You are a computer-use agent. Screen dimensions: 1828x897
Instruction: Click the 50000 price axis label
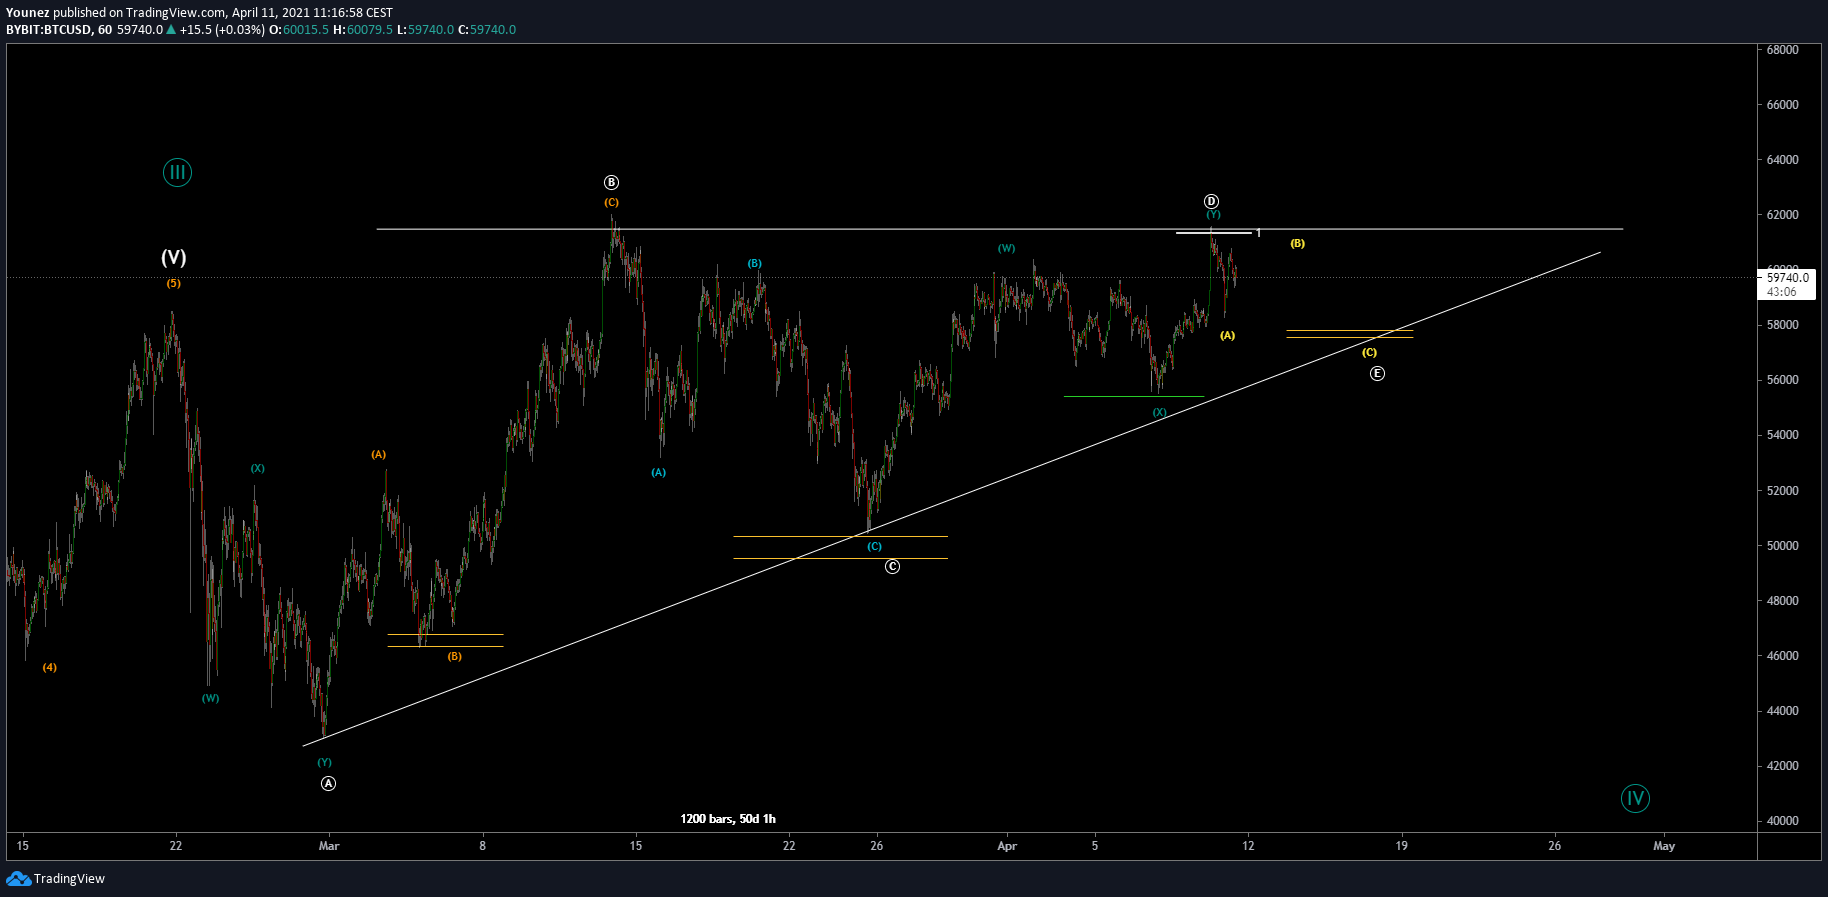pyautogui.click(x=1782, y=546)
